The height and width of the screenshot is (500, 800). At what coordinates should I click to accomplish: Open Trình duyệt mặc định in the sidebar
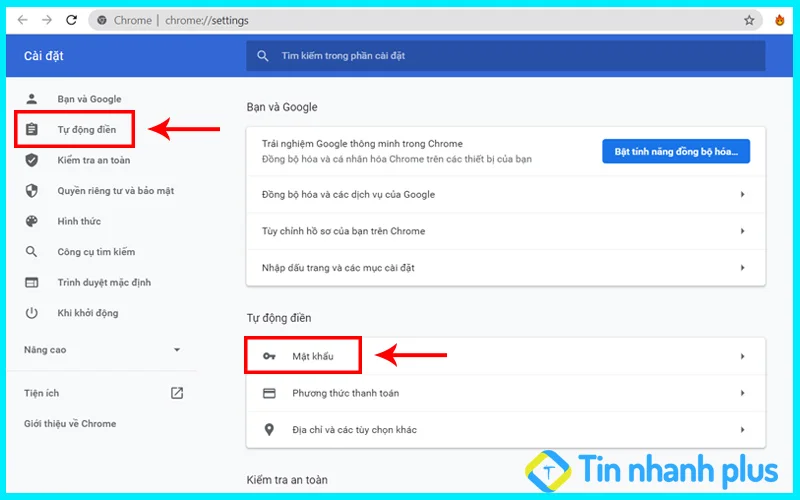click(104, 282)
